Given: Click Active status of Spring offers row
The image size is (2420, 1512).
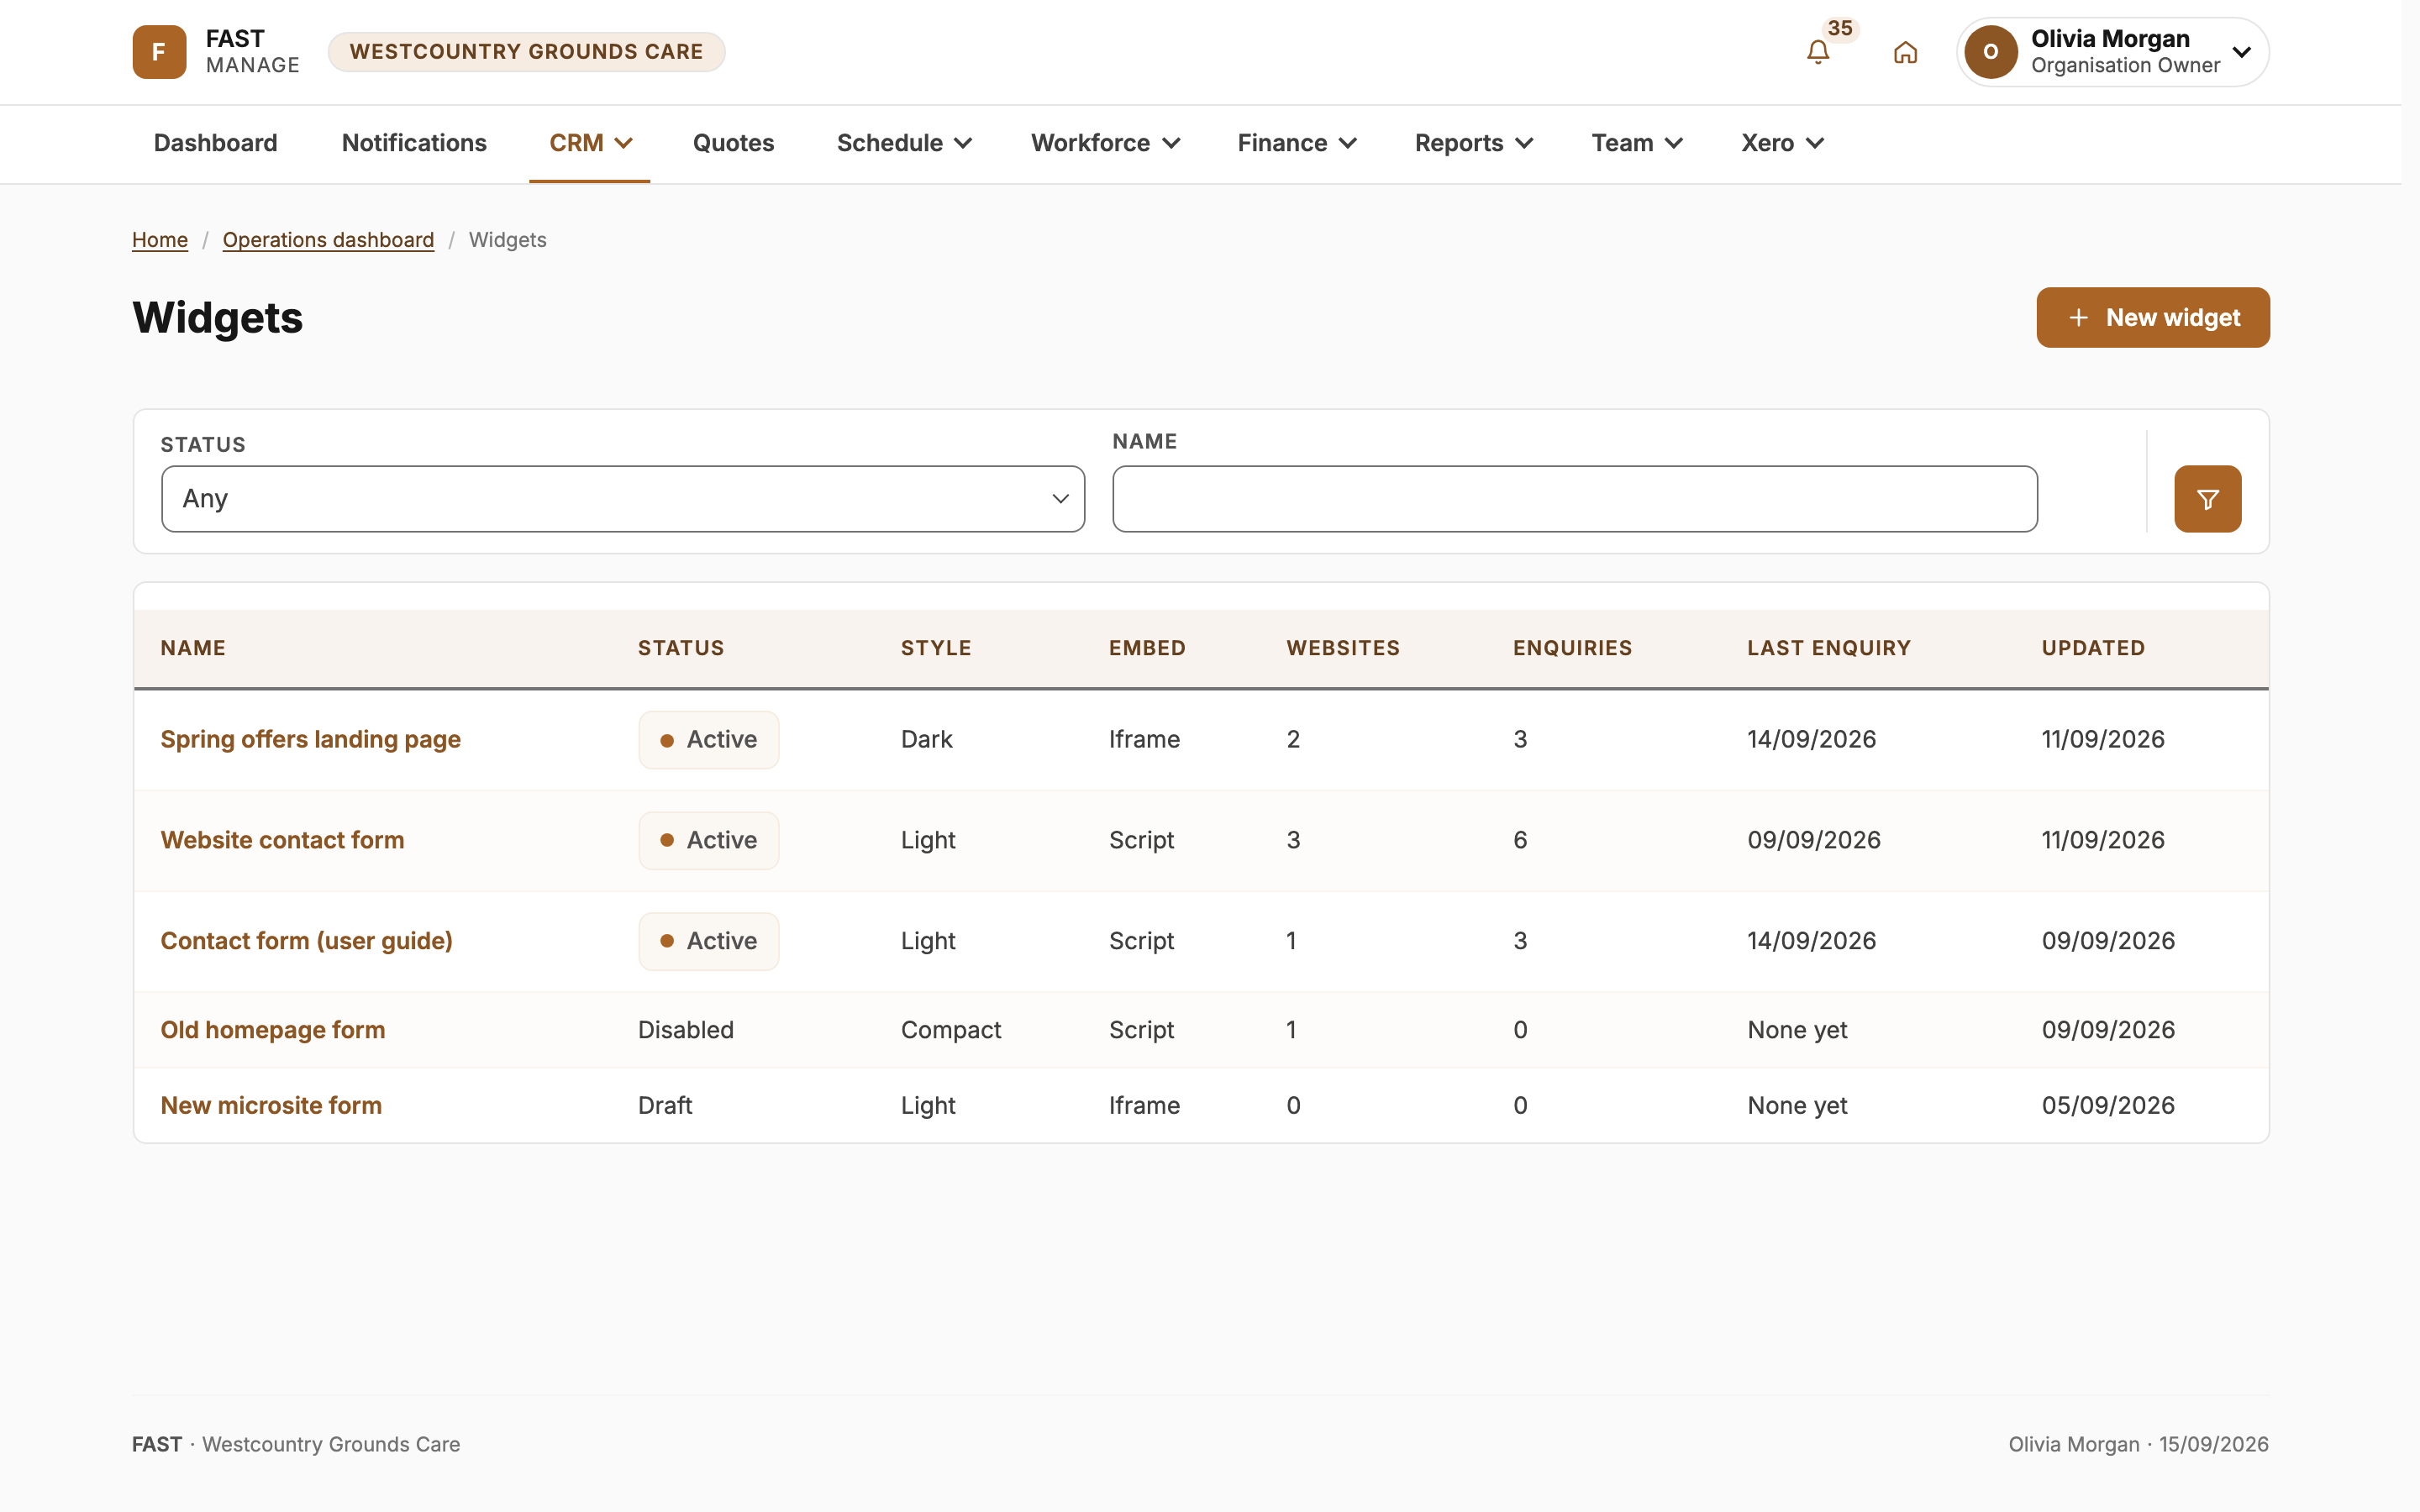Looking at the screenshot, I should pyautogui.click(x=708, y=740).
